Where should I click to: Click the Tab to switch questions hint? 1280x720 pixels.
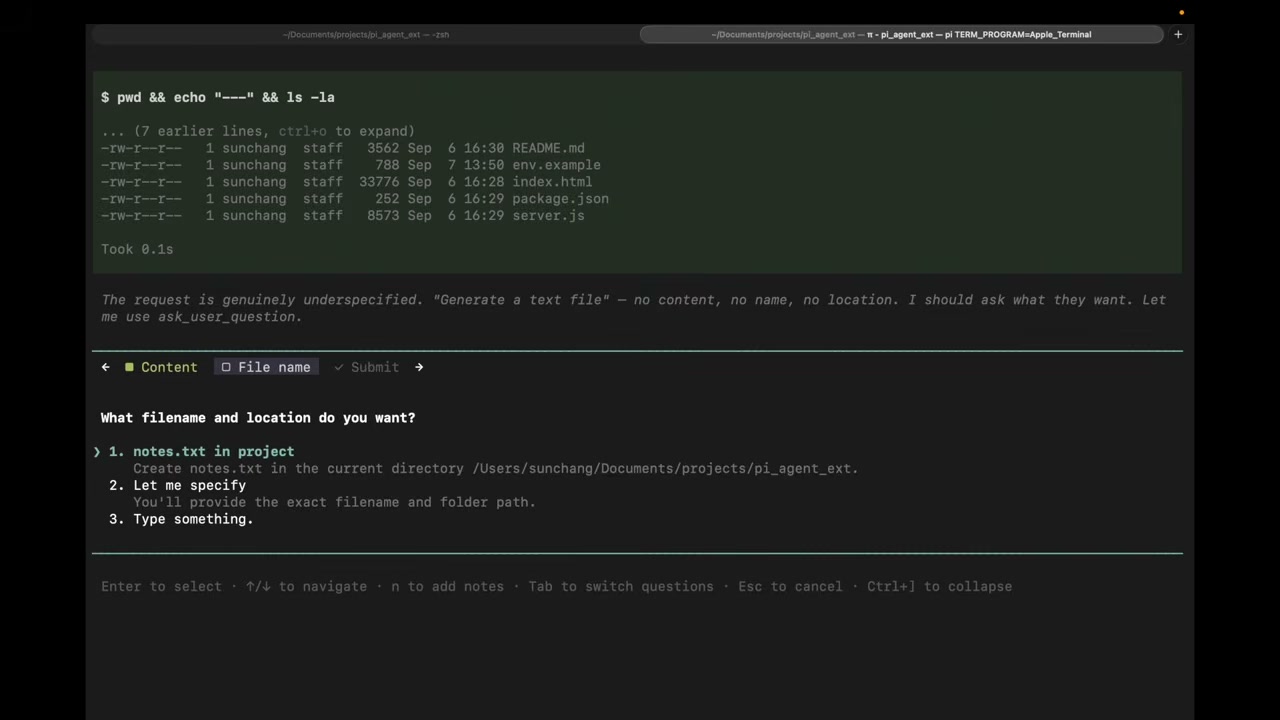(x=621, y=587)
